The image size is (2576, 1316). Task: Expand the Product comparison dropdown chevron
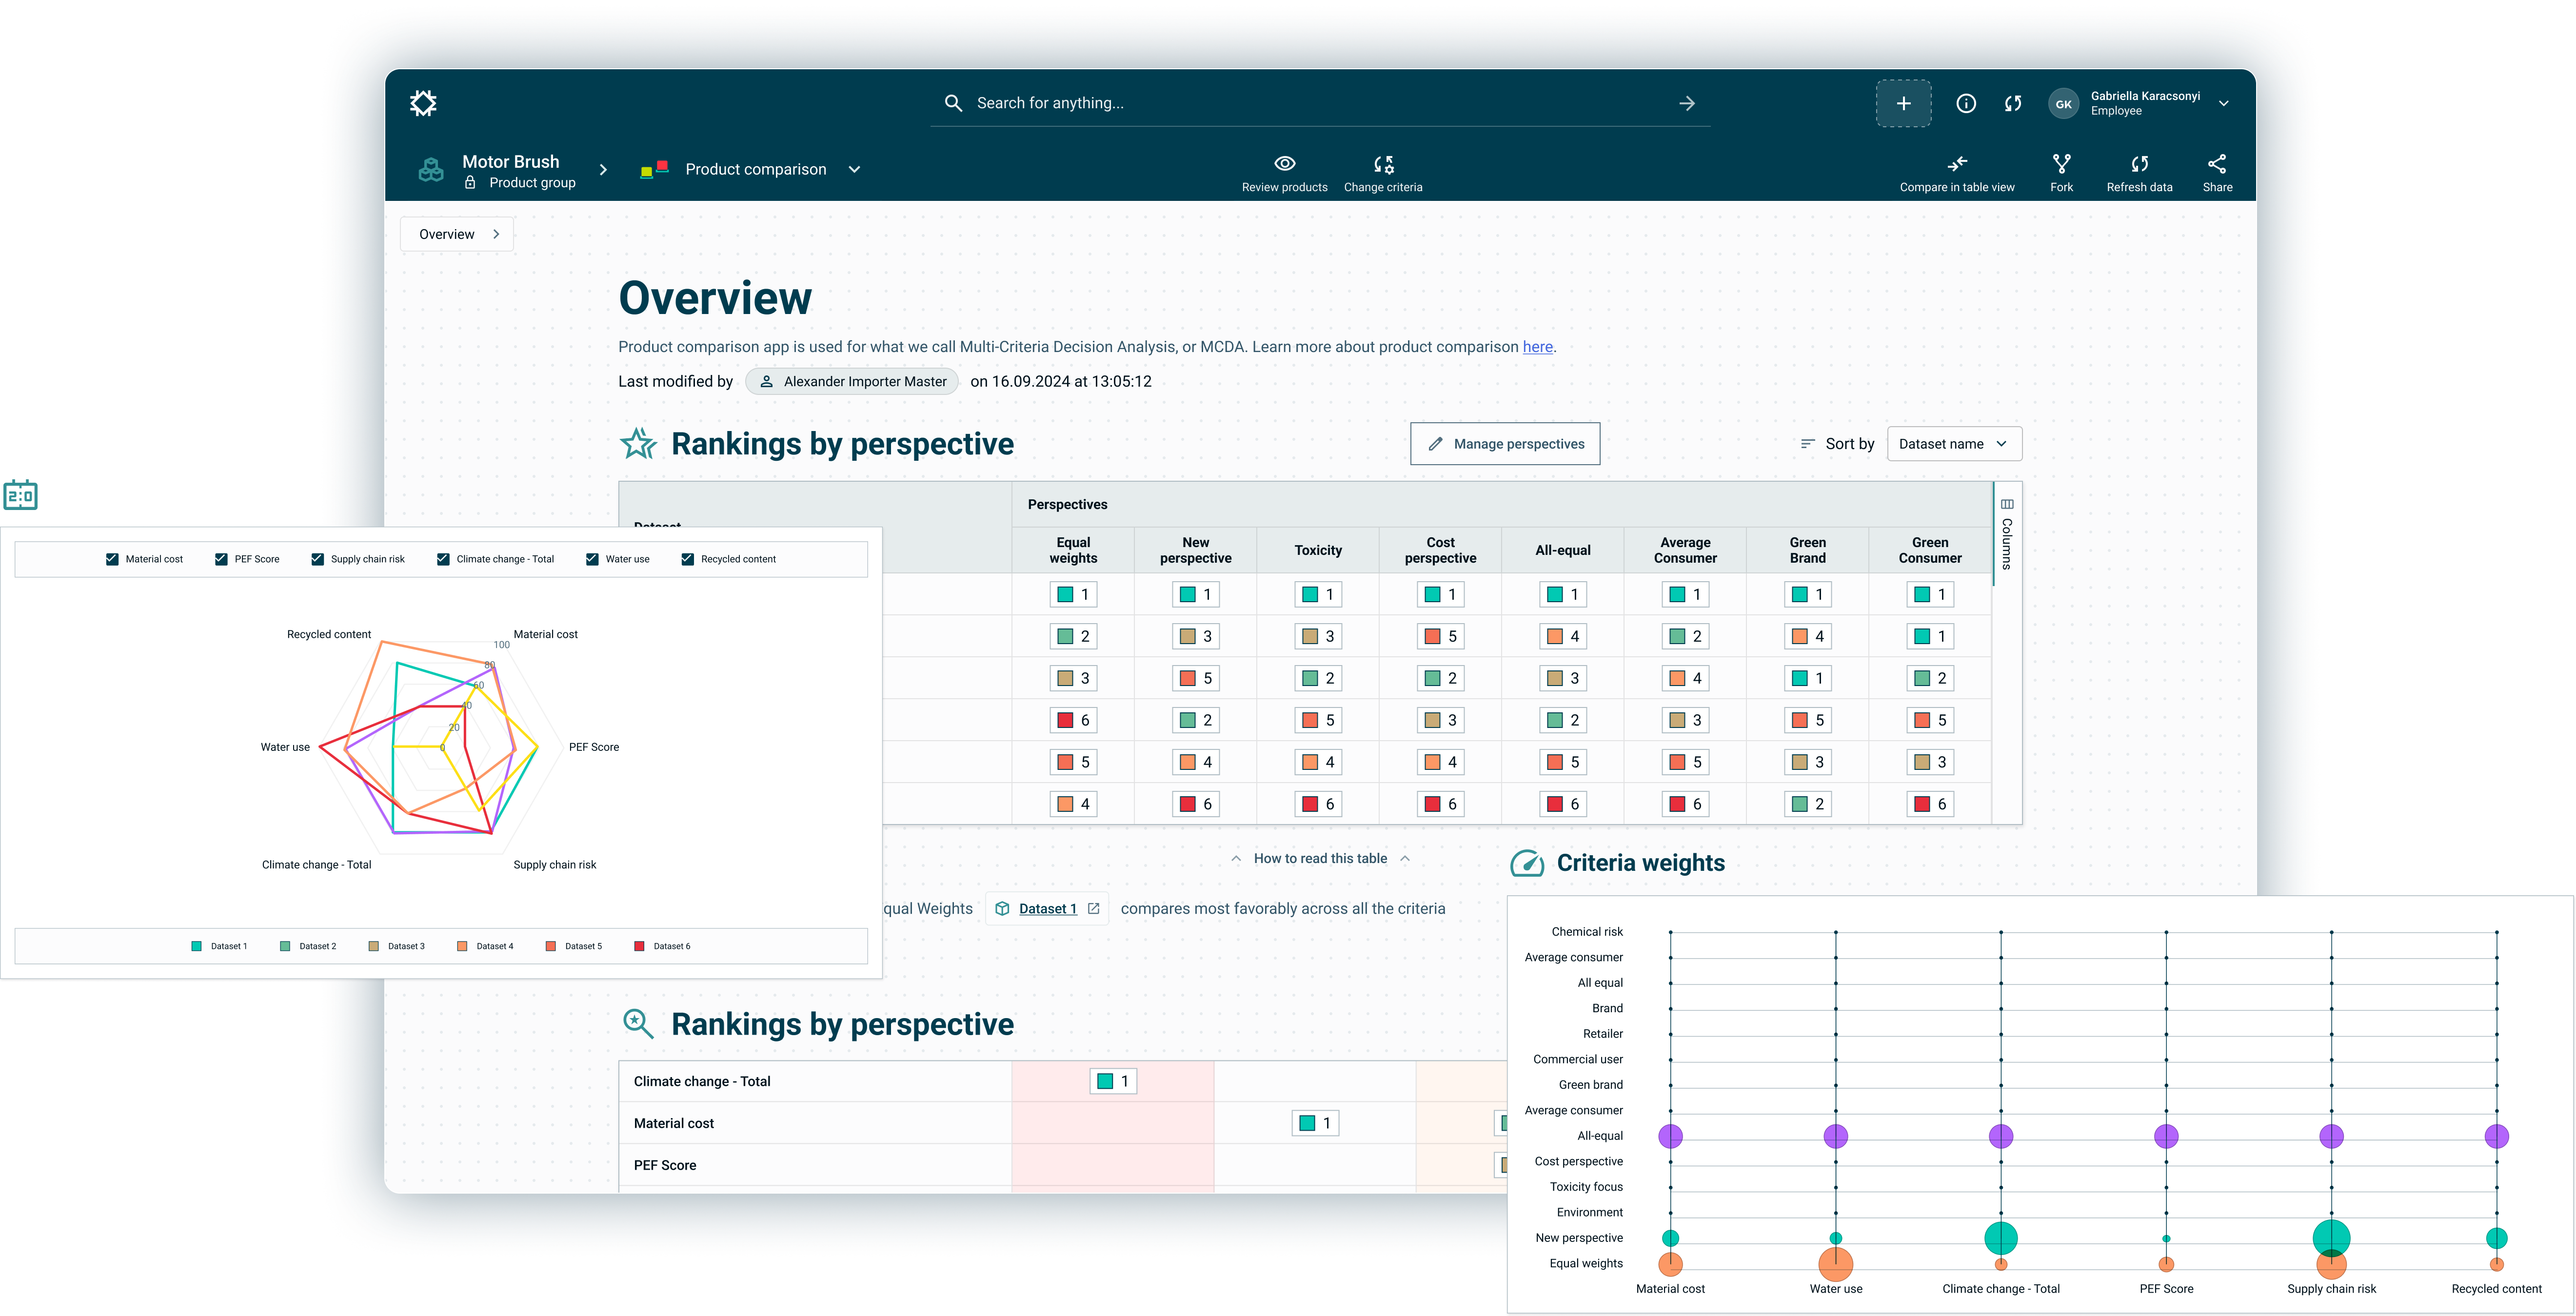[854, 169]
